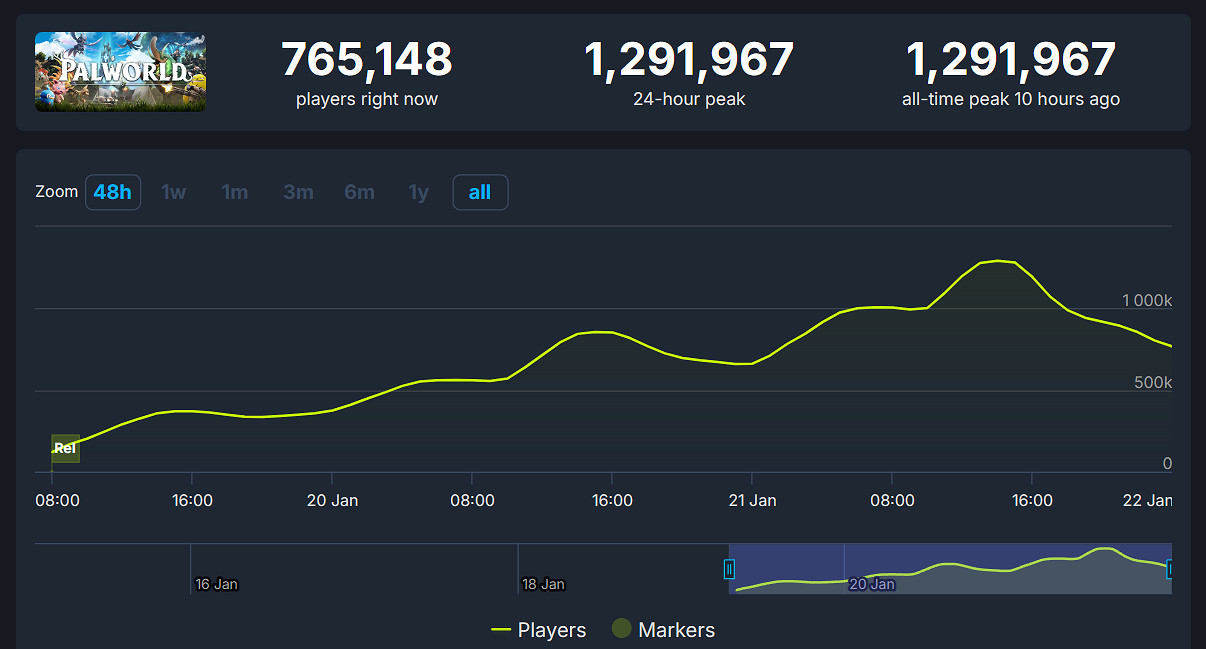Choose the 3m zoom option
The image size is (1206, 649).
(x=298, y=192)
